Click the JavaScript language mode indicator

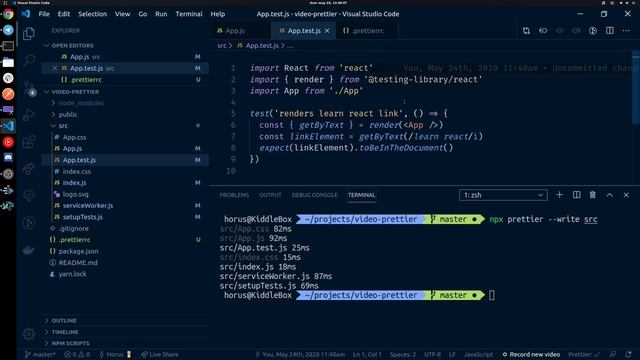click(478, 354)
